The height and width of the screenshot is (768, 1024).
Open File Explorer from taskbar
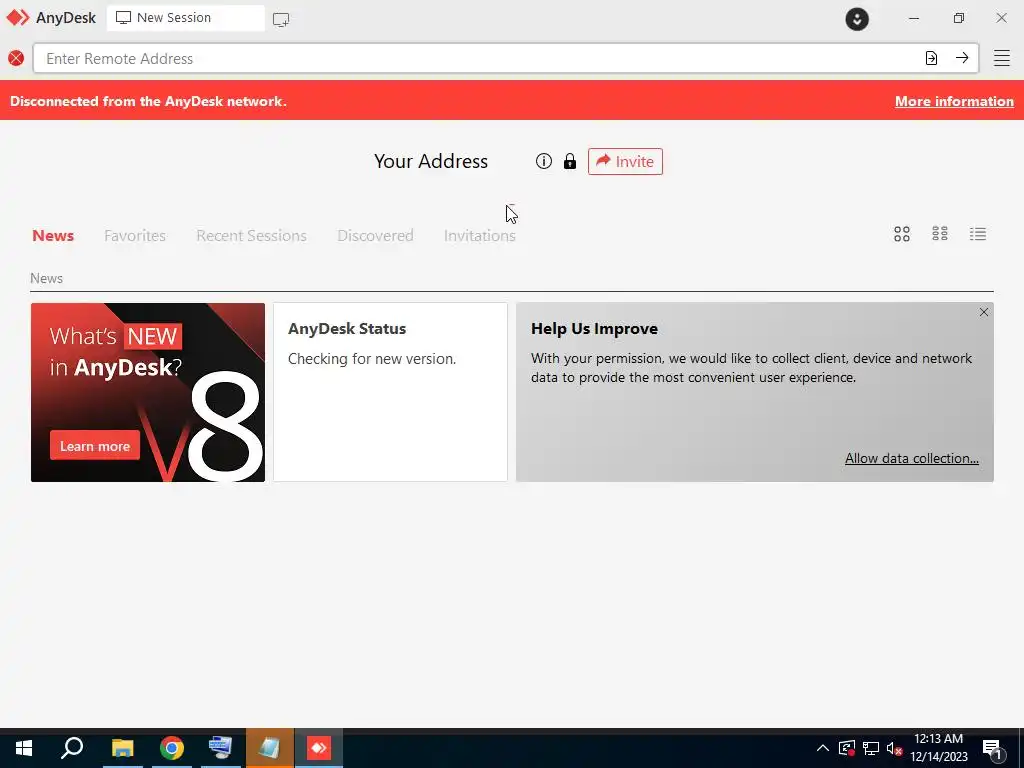click(122, 748)
